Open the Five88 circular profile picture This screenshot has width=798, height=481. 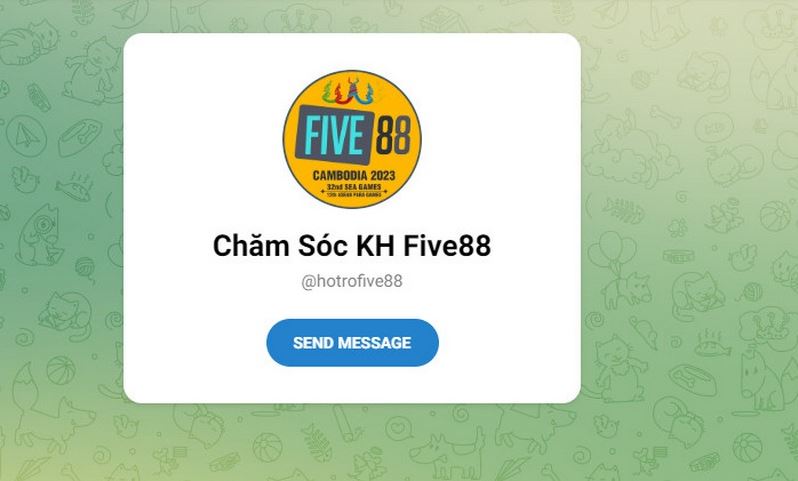[352, 139]
